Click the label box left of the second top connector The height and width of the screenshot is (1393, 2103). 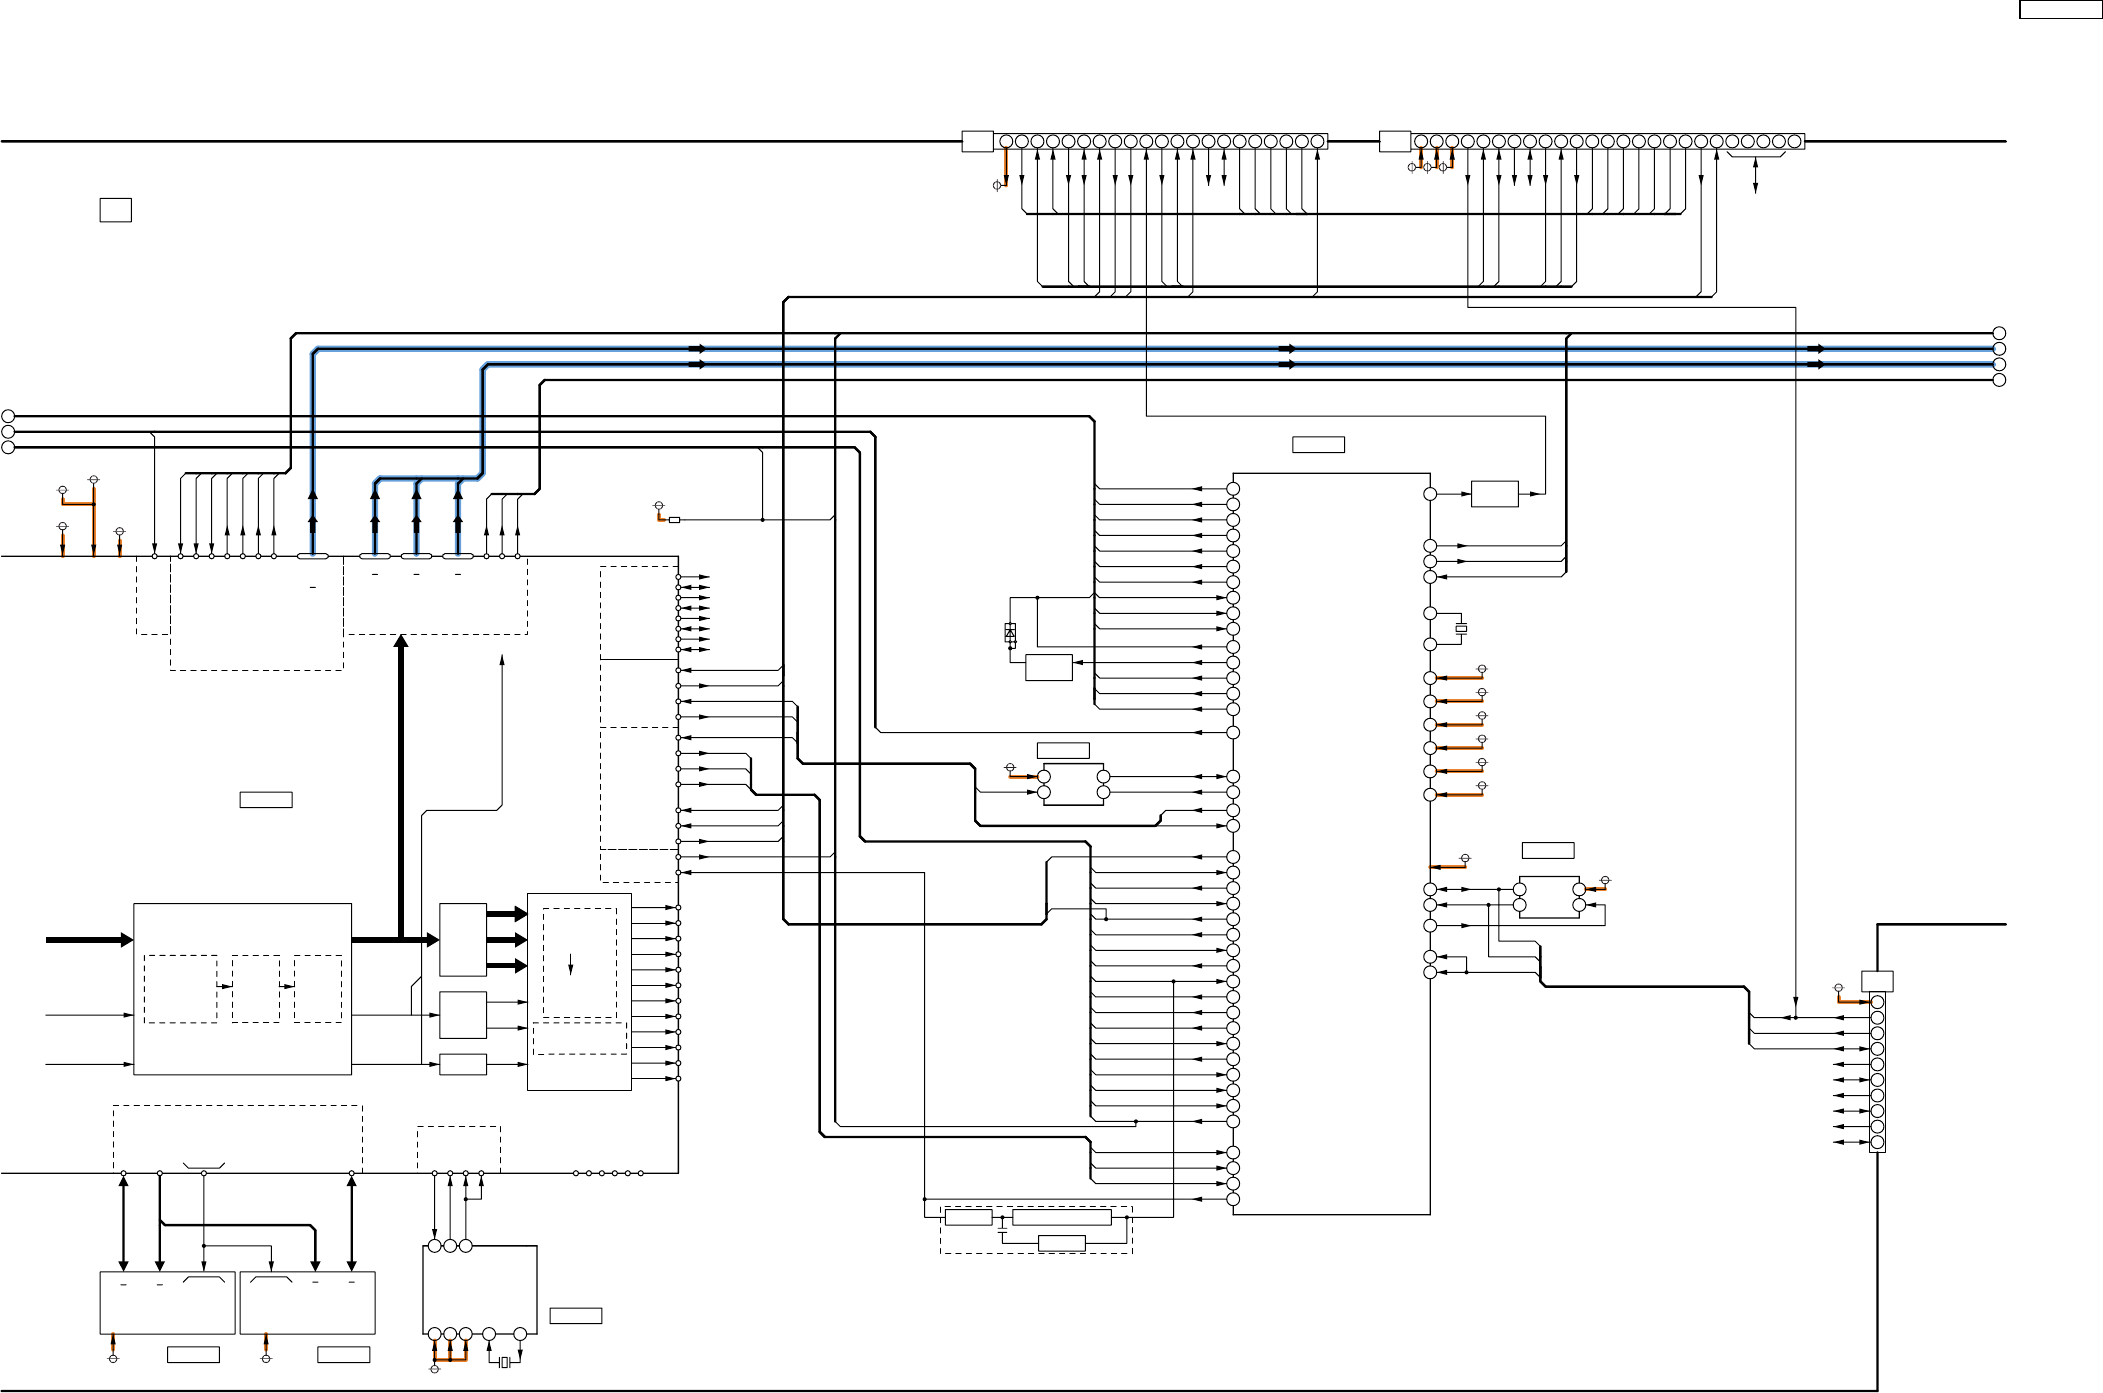[x=1394, y=142]
